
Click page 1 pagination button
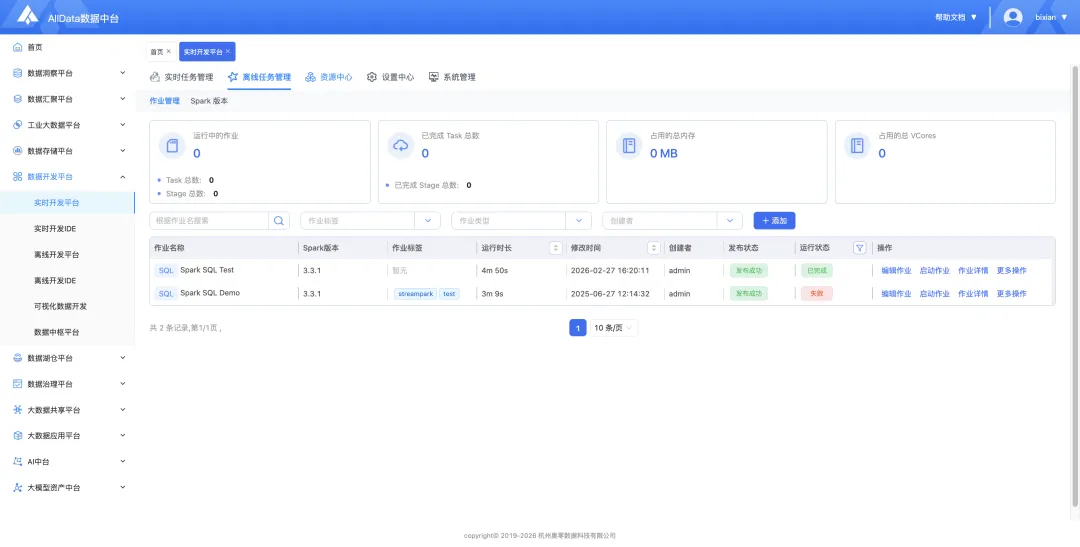coord(578,328)
